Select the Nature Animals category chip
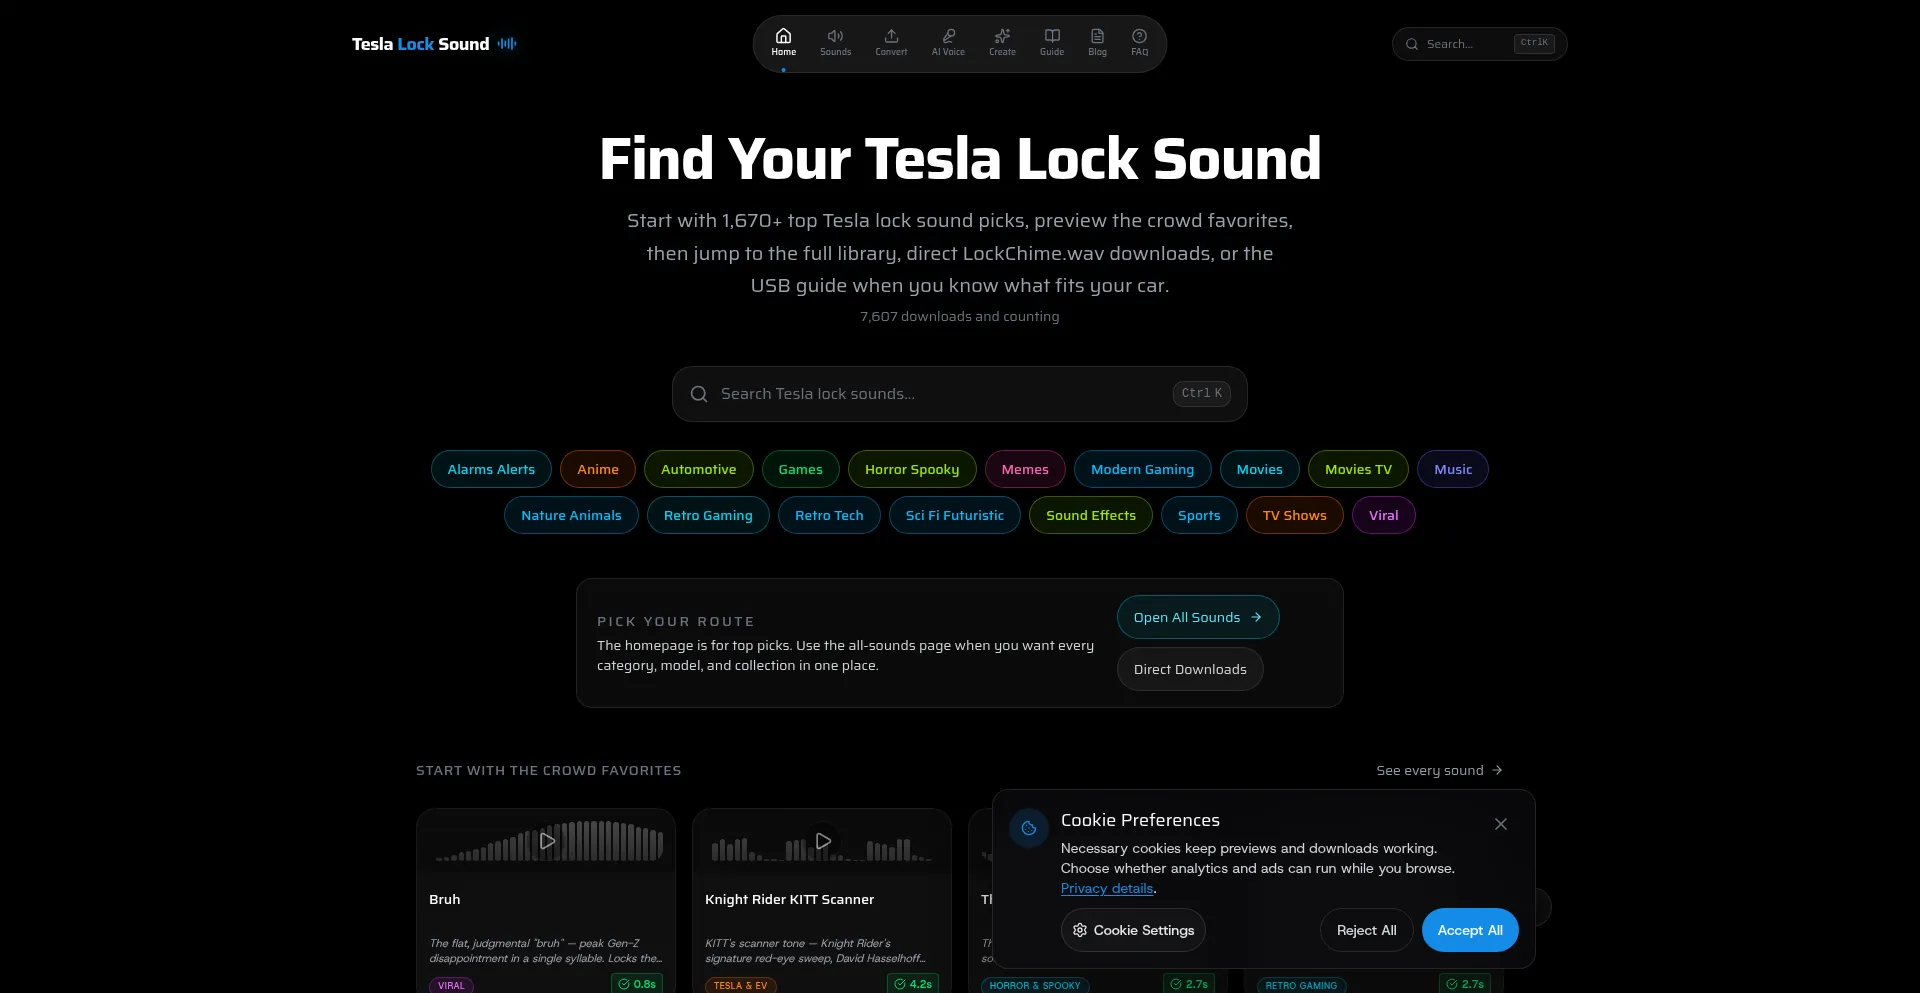1920x993 pixels. point(571,515)
